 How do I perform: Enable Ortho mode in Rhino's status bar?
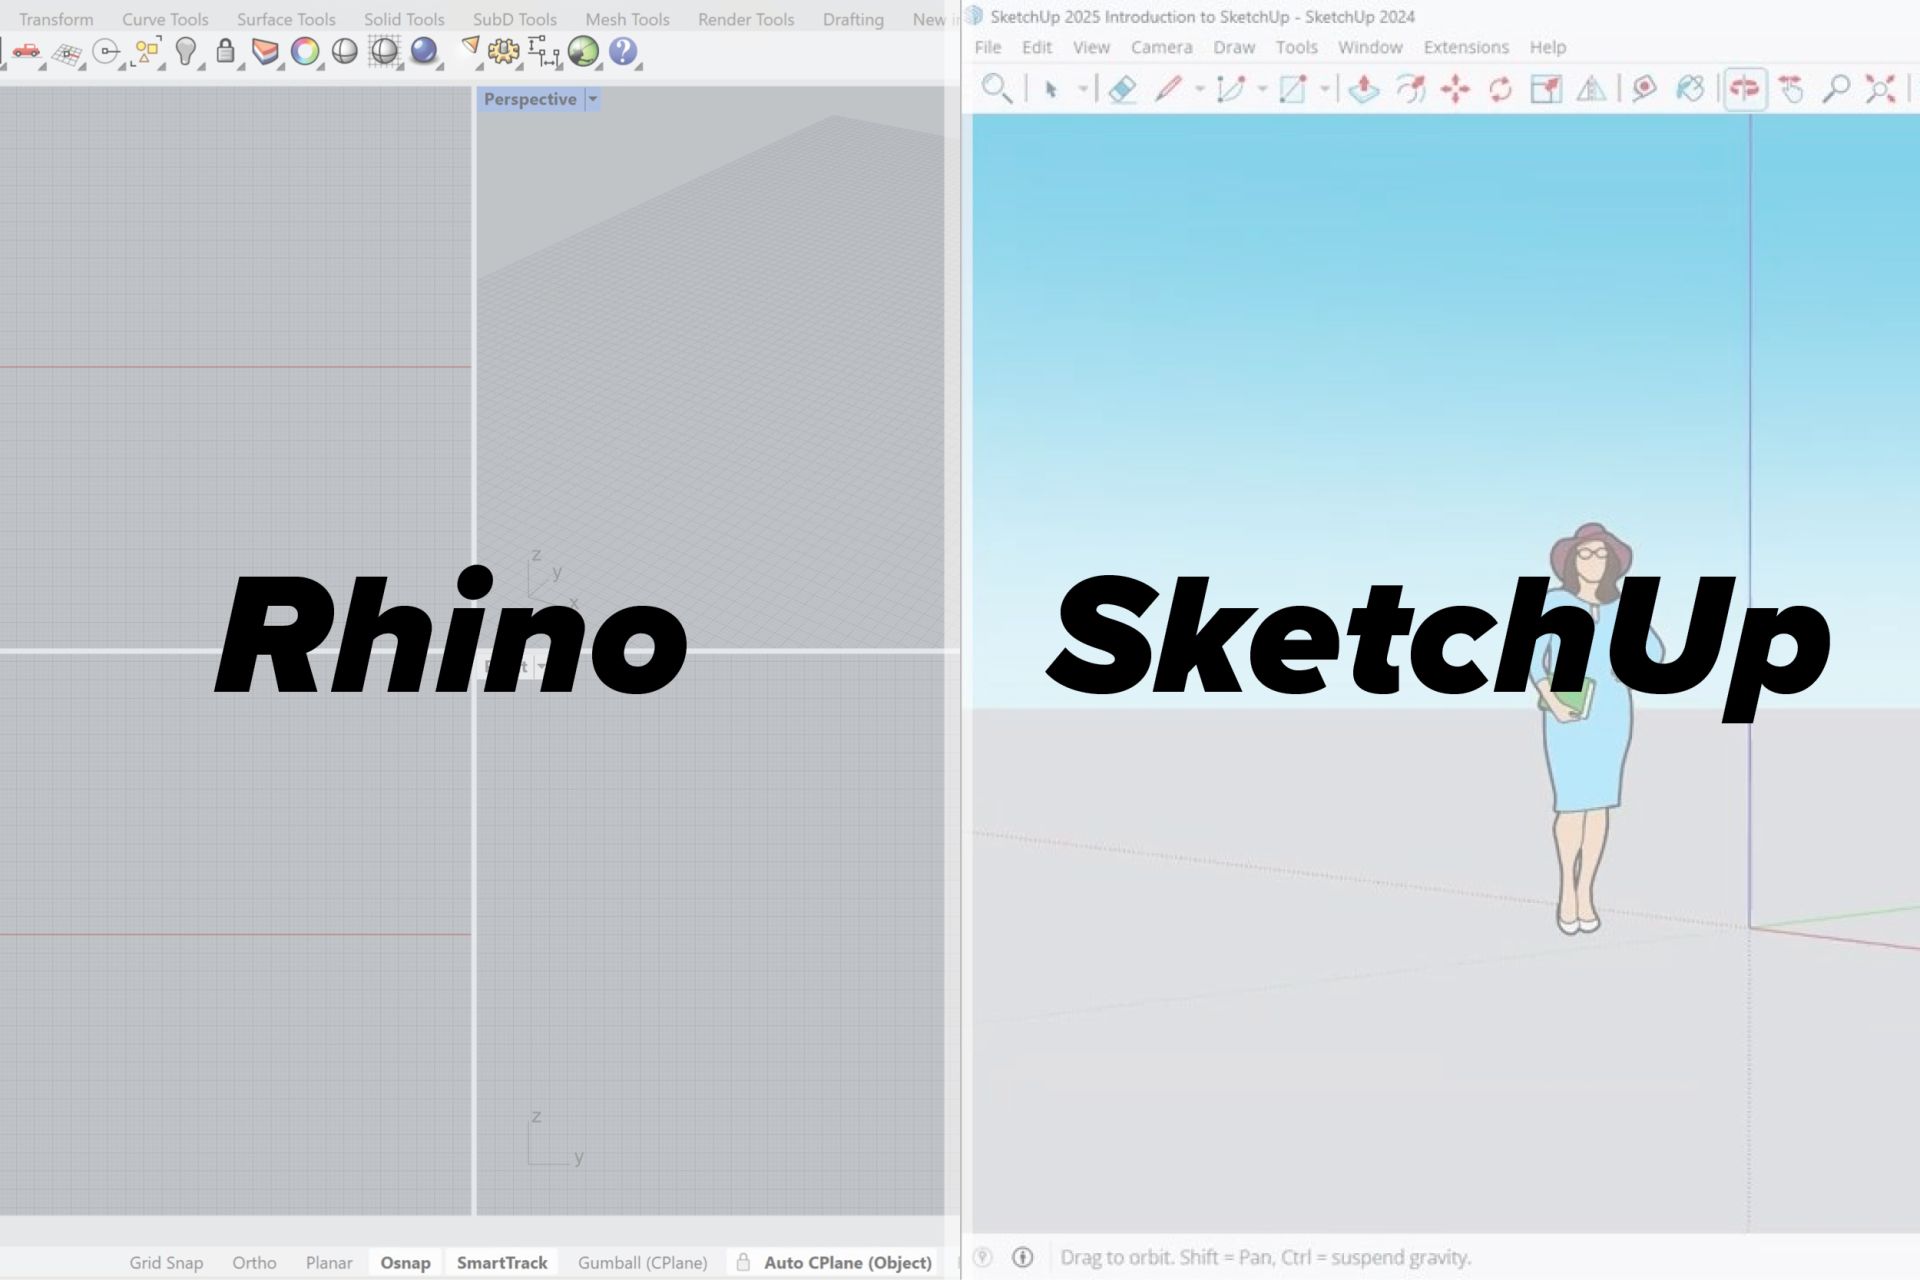[x=254, y=1262]
